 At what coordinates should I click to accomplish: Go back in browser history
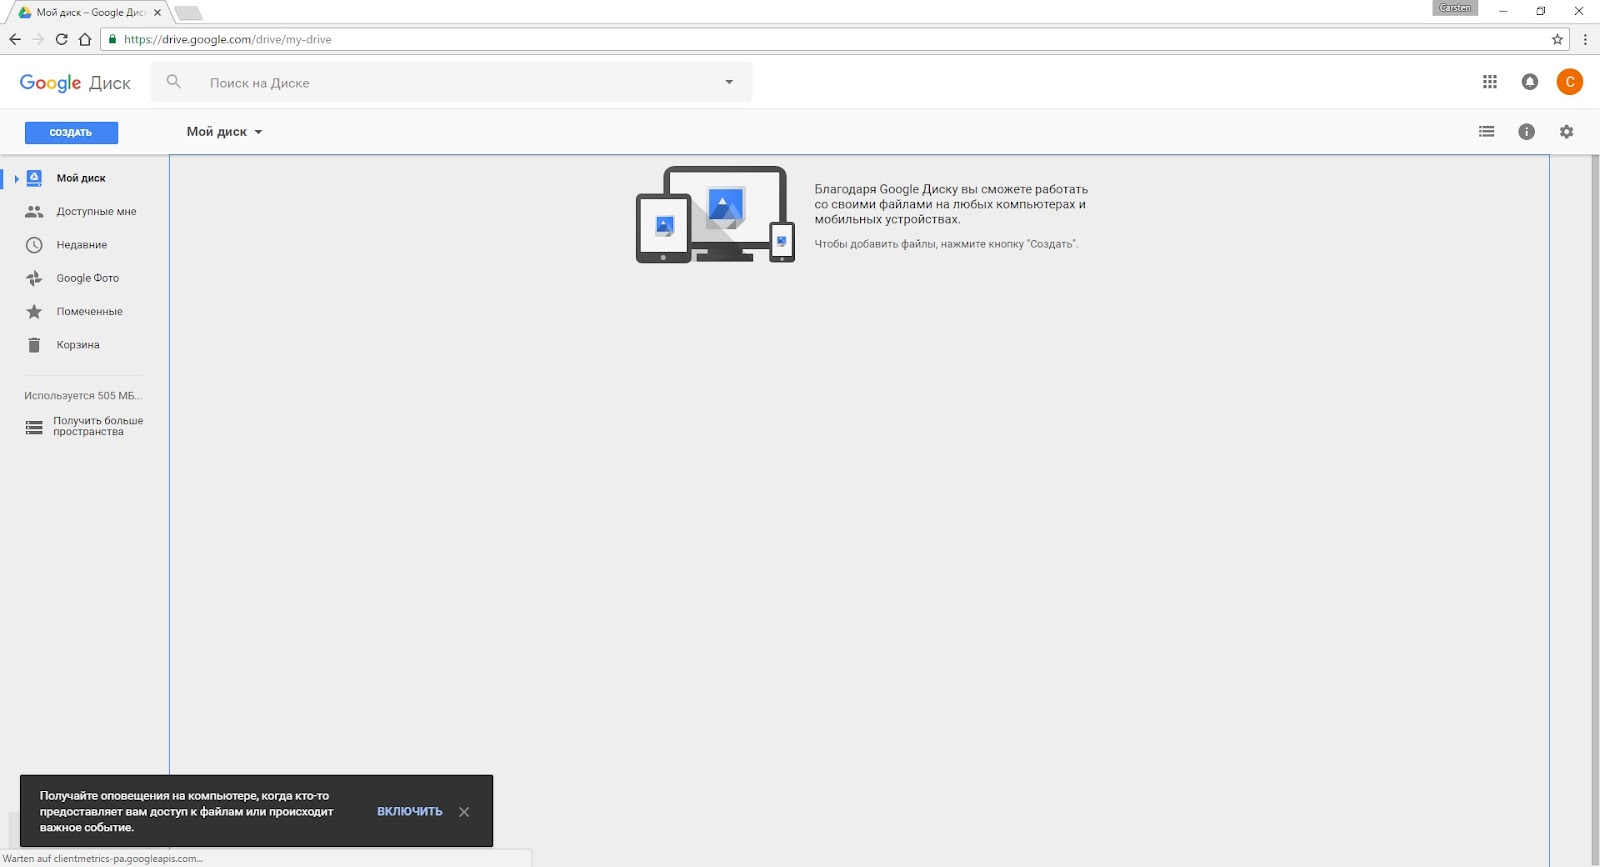click(15, 39)
